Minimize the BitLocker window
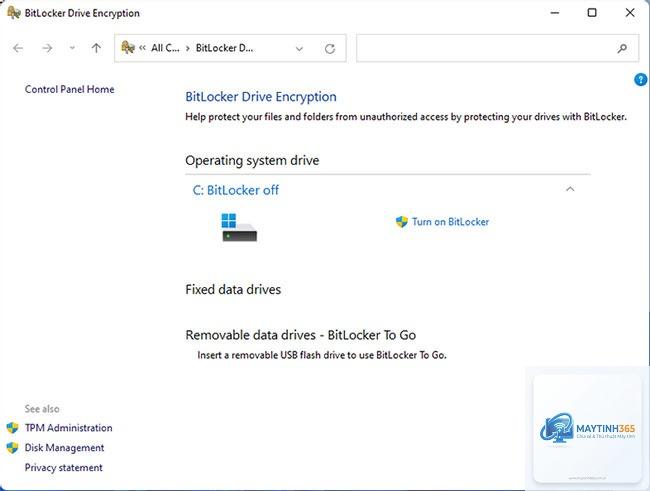Image resolution: width=650 pixels, height=491 pixels. point(555,13)
